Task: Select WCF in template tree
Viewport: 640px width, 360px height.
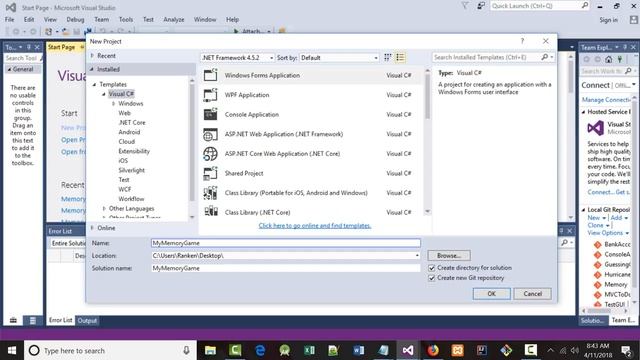Action: point(125,189)
